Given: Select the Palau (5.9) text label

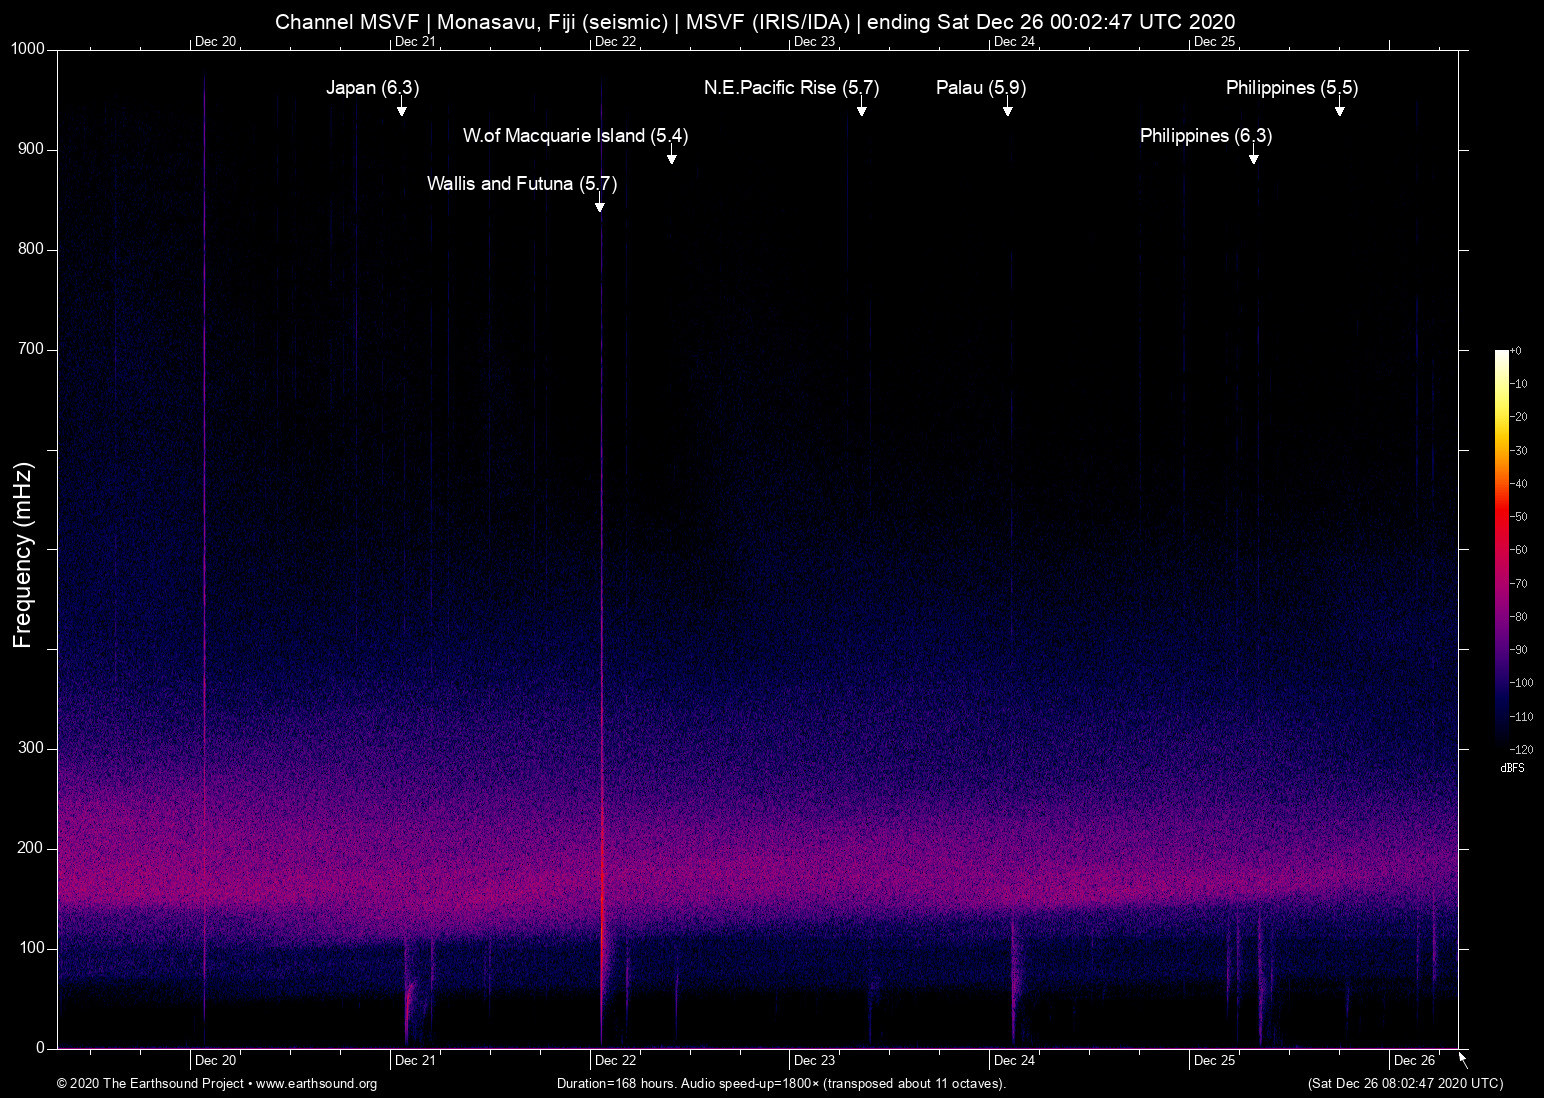Looking at the screenshot, I should [x=980, y=88].
